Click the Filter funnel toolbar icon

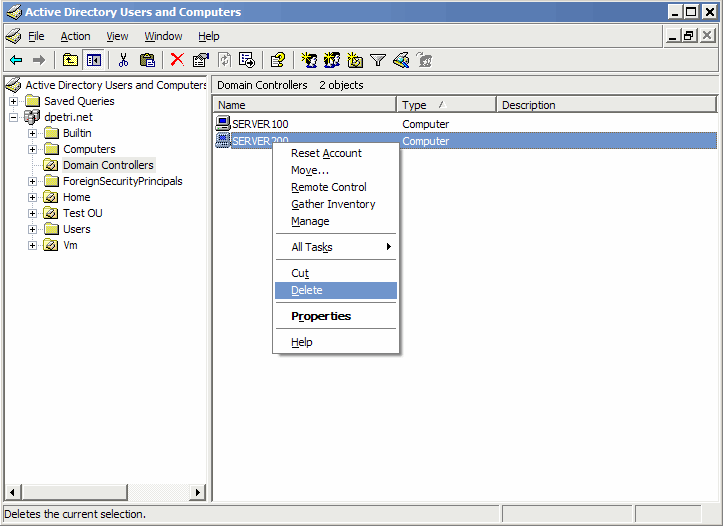pos(378,60)
